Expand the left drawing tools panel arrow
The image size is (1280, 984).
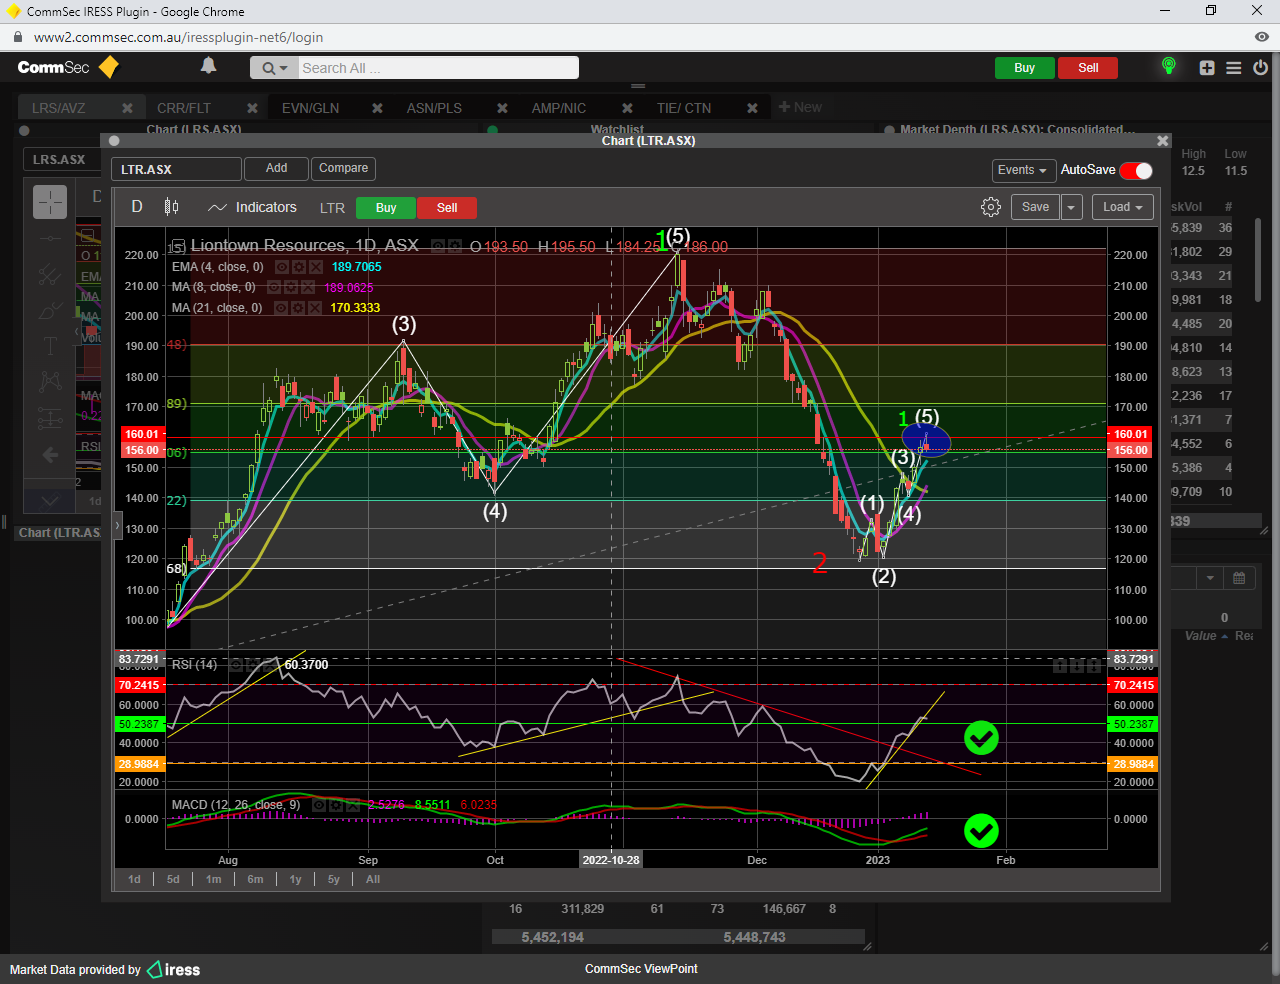click(117, 525)
